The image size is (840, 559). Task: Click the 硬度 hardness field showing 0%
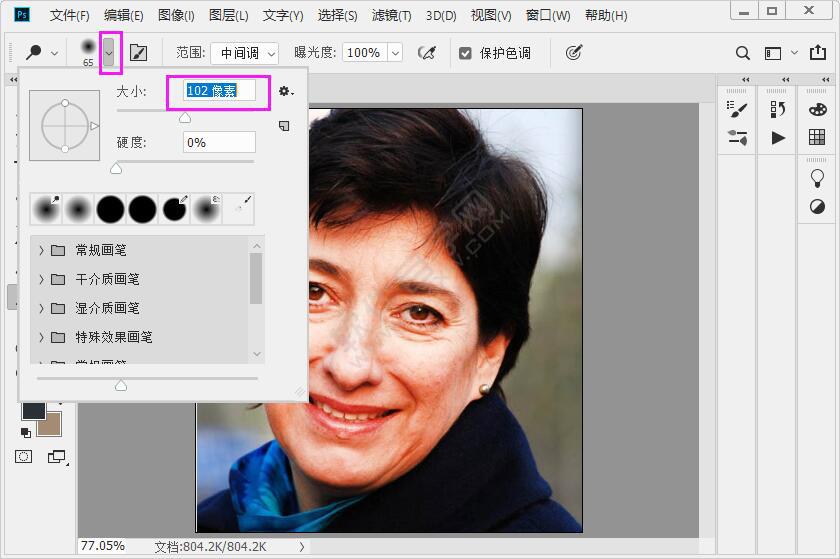(219, 143)
